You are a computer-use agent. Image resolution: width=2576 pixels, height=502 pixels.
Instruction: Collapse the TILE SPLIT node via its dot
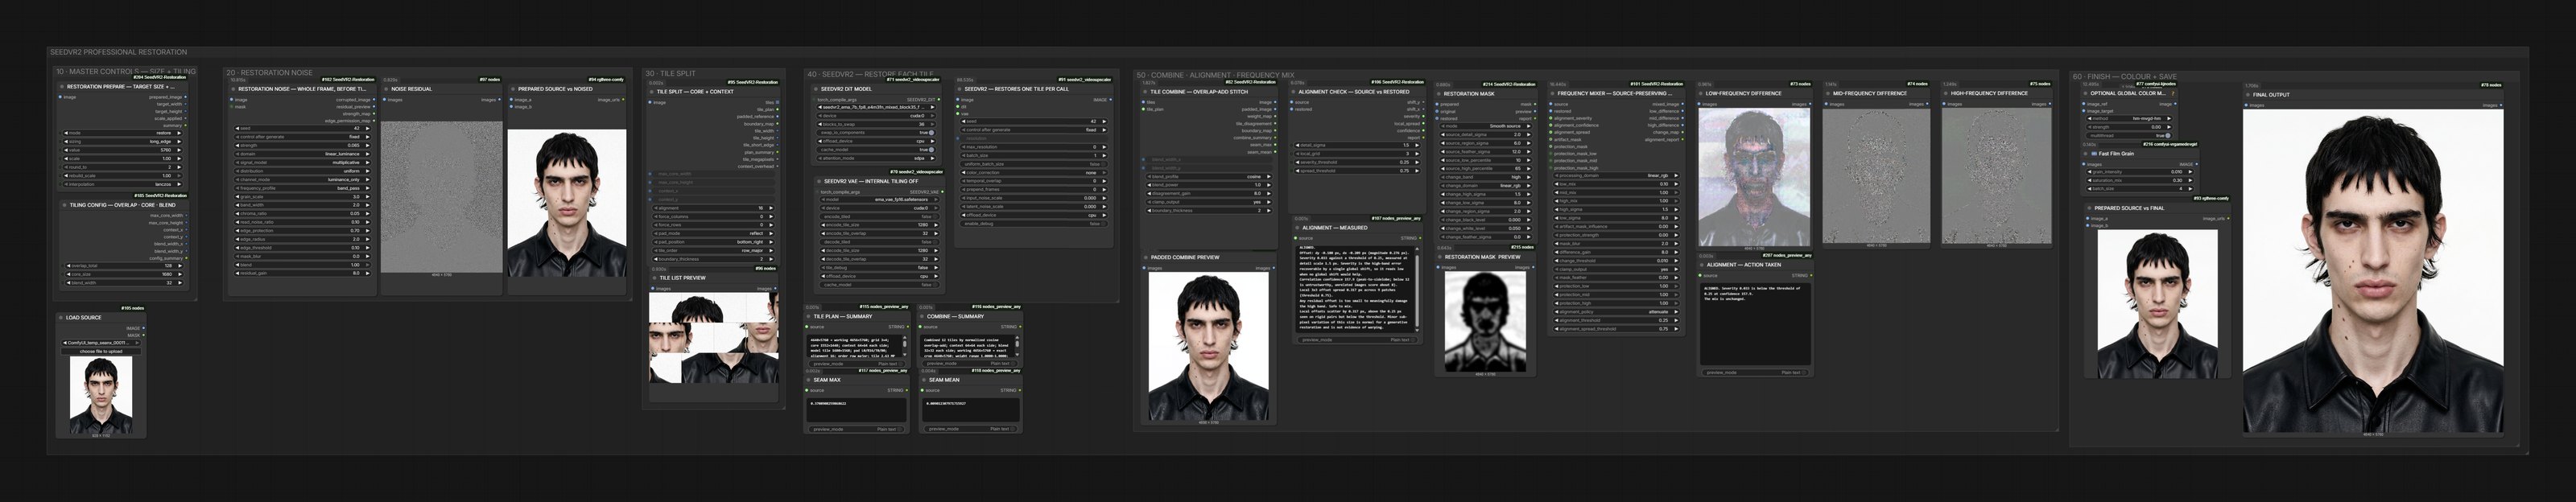(x=652, y=92)
